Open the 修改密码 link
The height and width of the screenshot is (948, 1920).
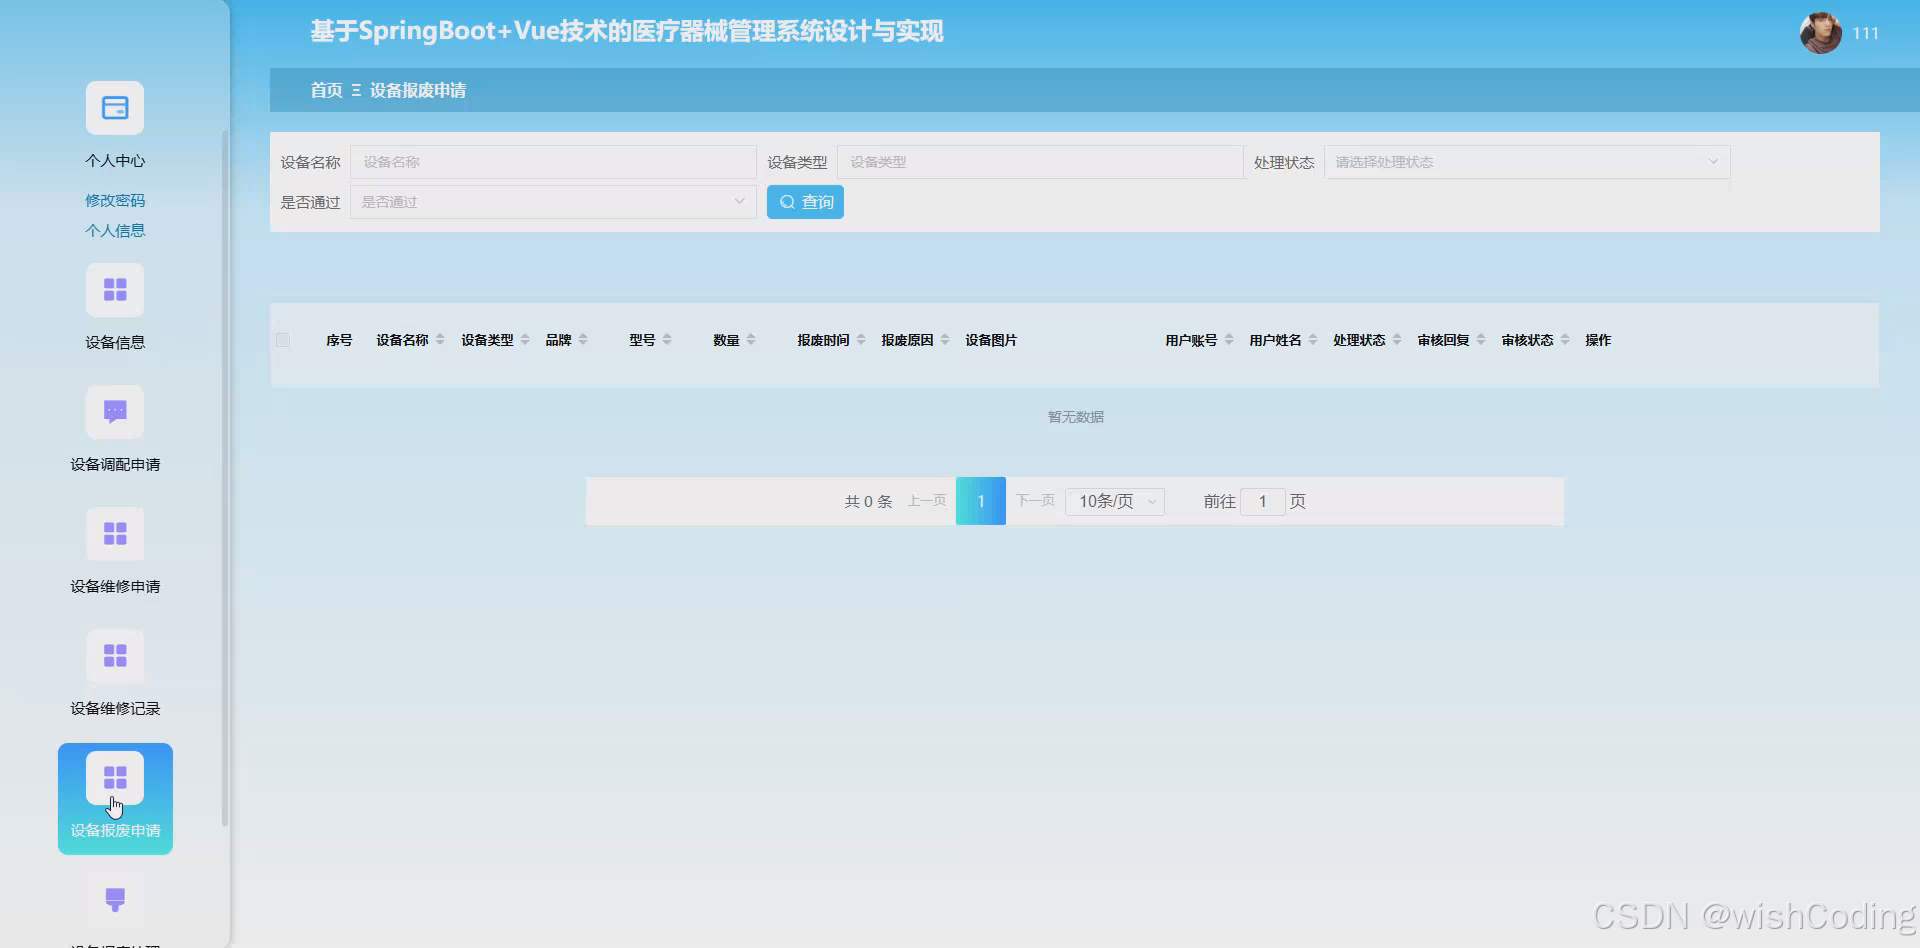[114, 200]
